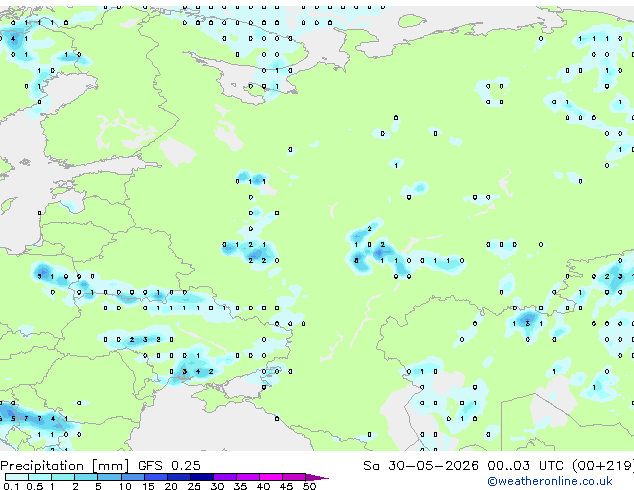The width and height of the screenshot is (634, 490).
Task: Select the 'GFS 0.25' model label
Action: (169, 466)
